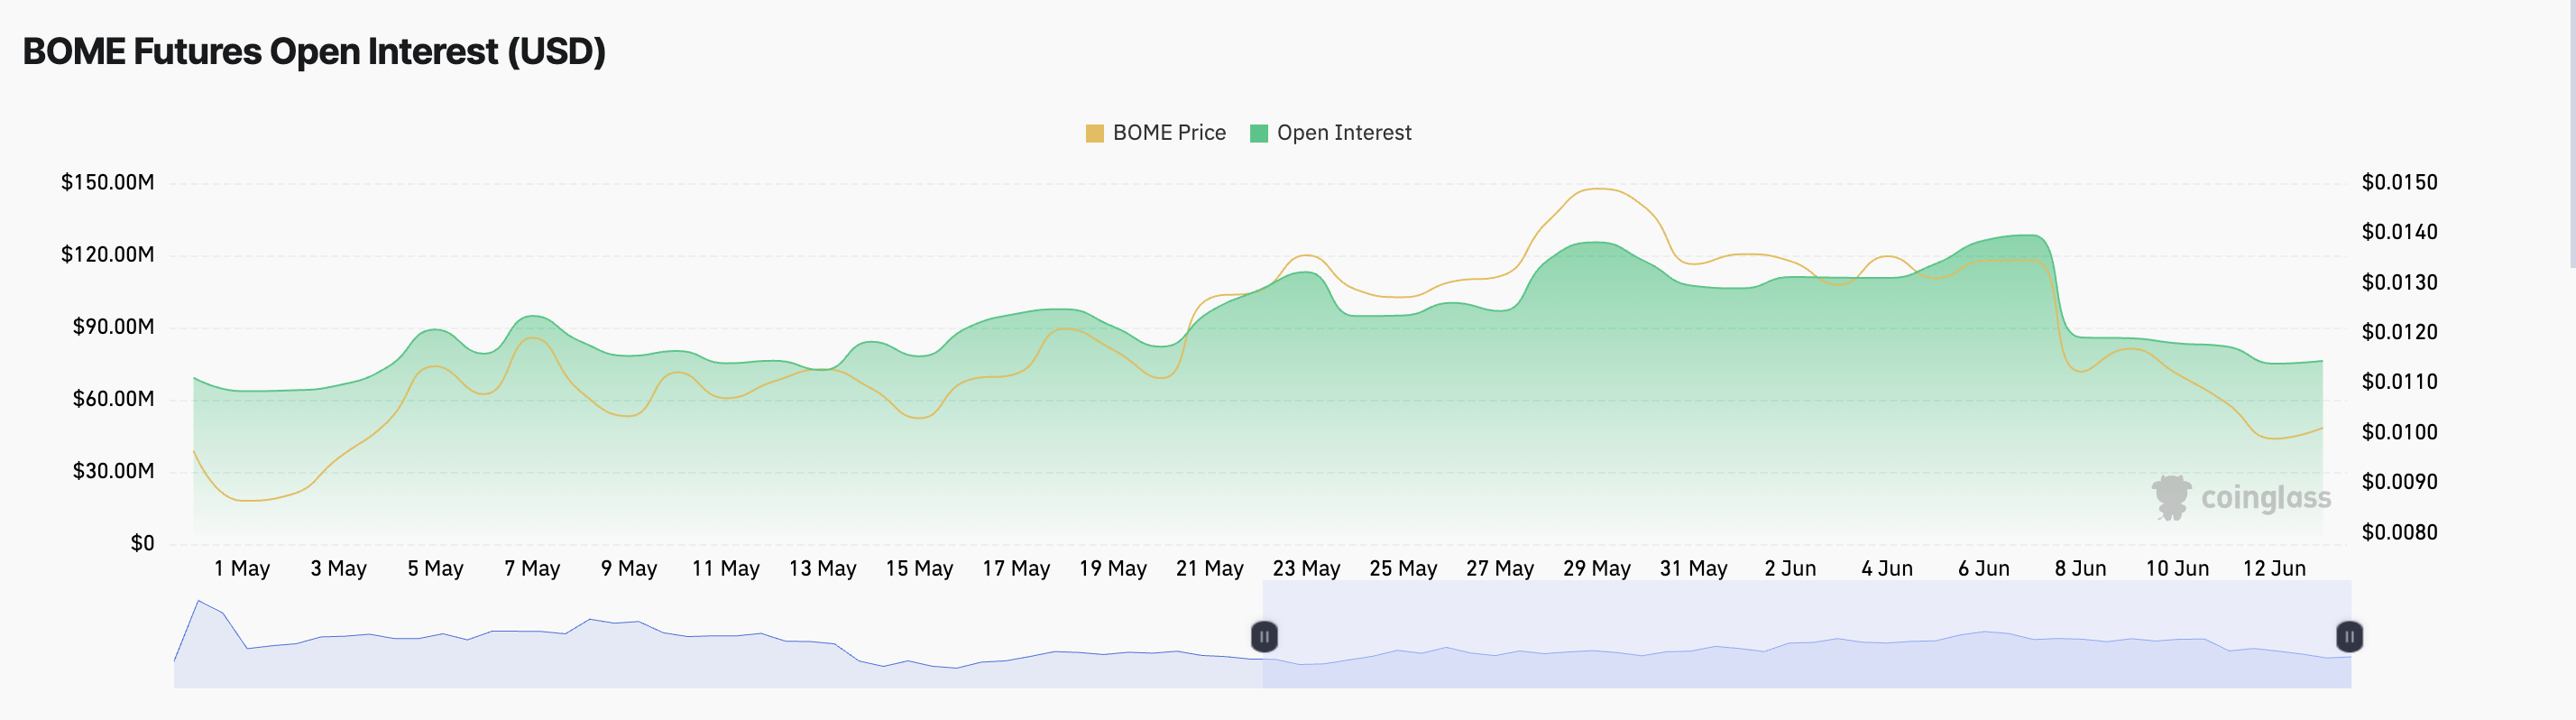The image size is (2576, 720).
Task: Click the green Open Interest legend swatch
Action: click(1258, 133)
